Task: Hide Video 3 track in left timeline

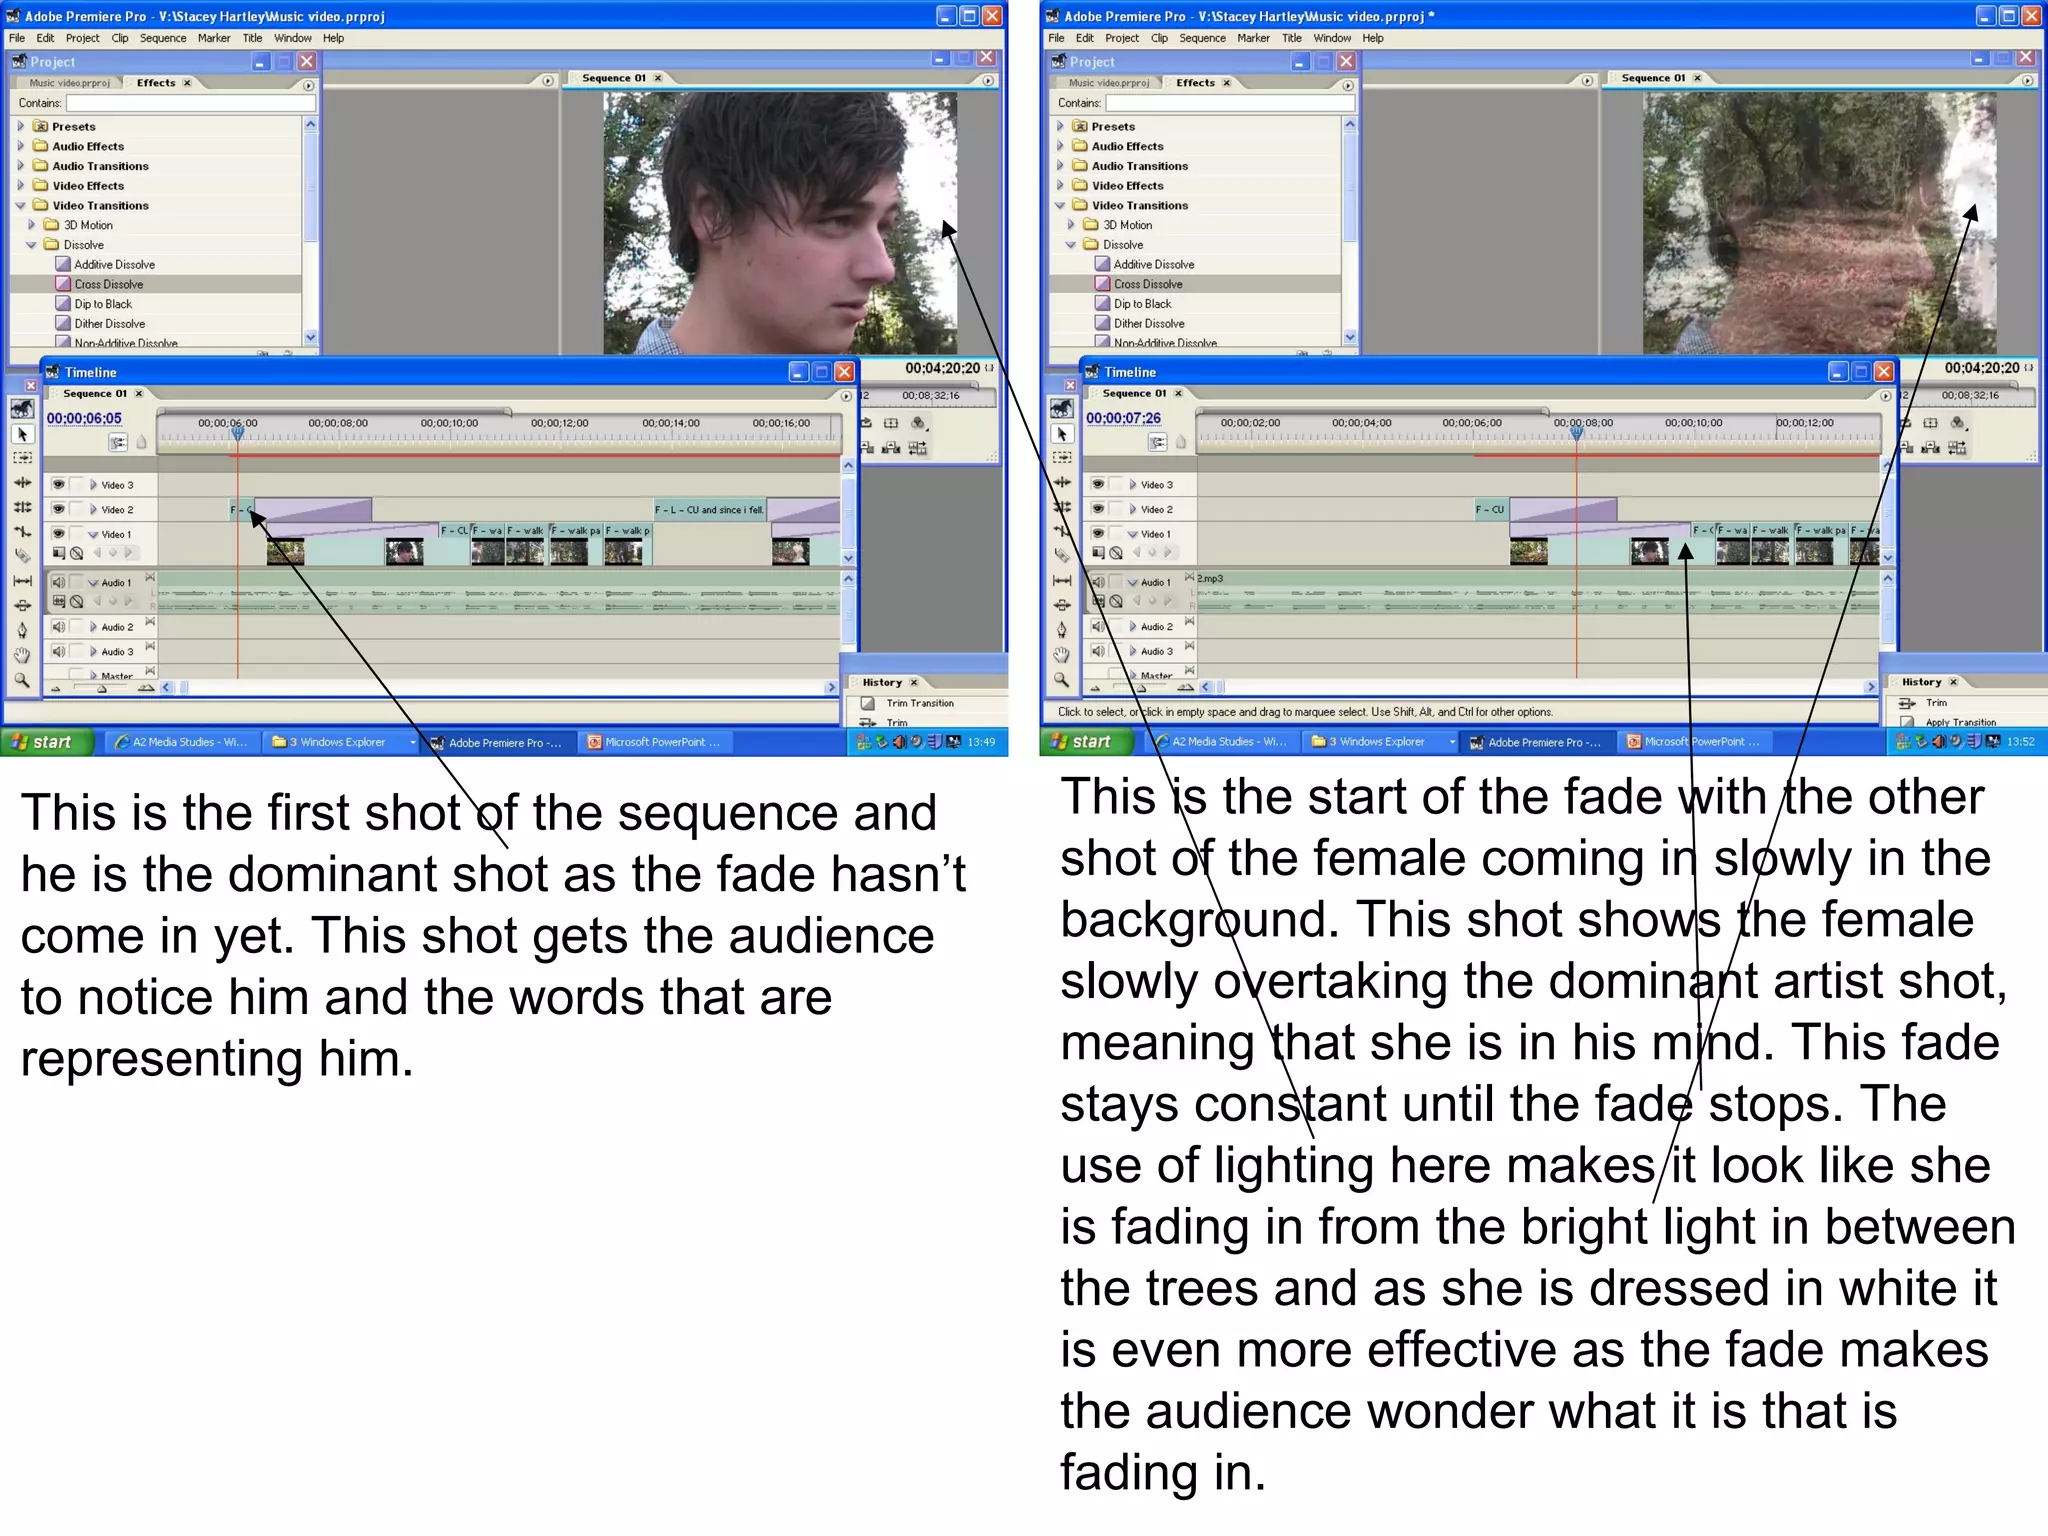Action: [59, 484]
